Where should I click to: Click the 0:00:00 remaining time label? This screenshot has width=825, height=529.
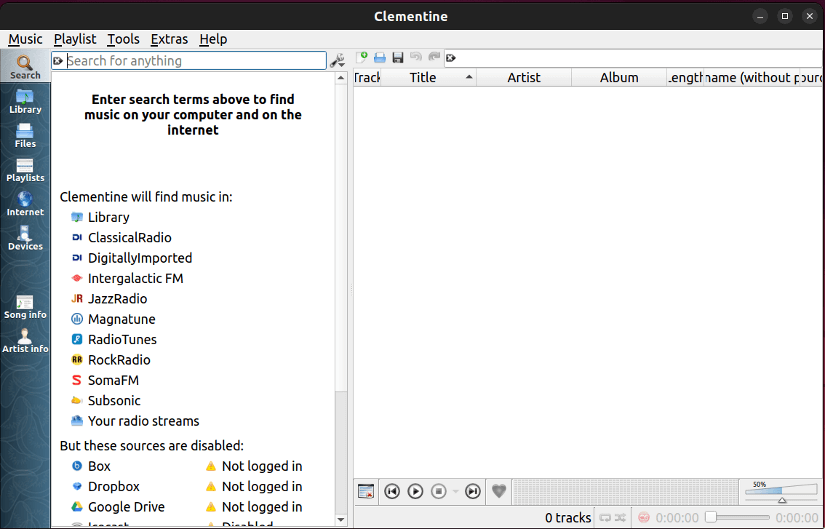coord(797,518)
